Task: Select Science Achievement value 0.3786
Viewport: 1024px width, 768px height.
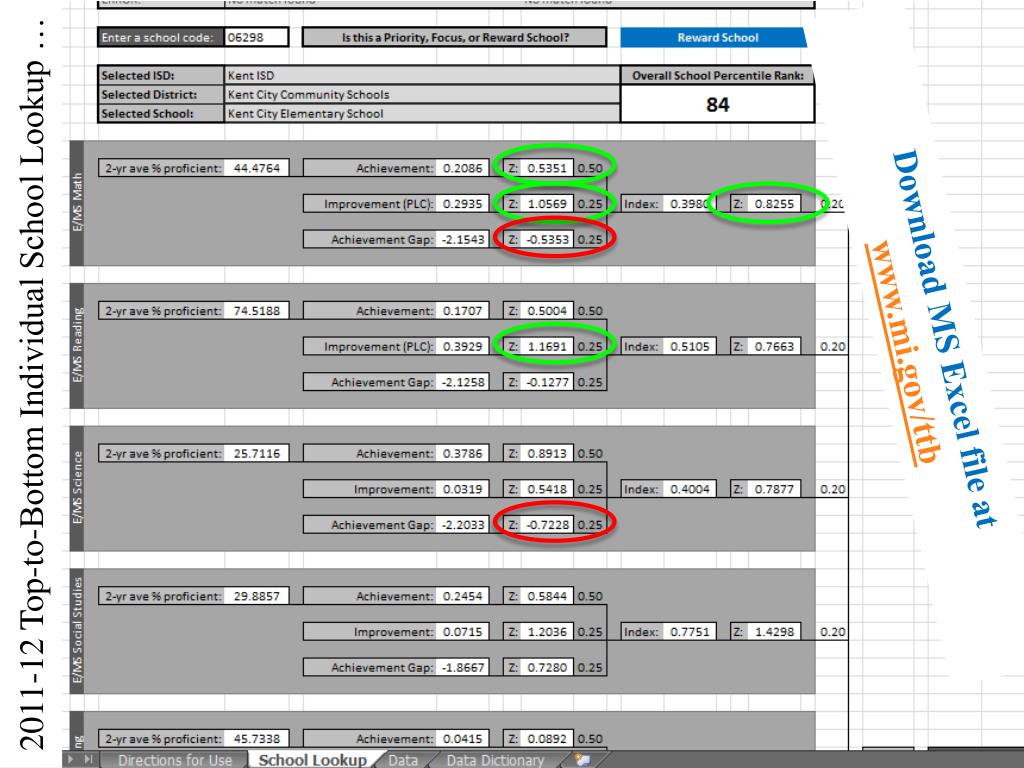Action: point(462,453)
